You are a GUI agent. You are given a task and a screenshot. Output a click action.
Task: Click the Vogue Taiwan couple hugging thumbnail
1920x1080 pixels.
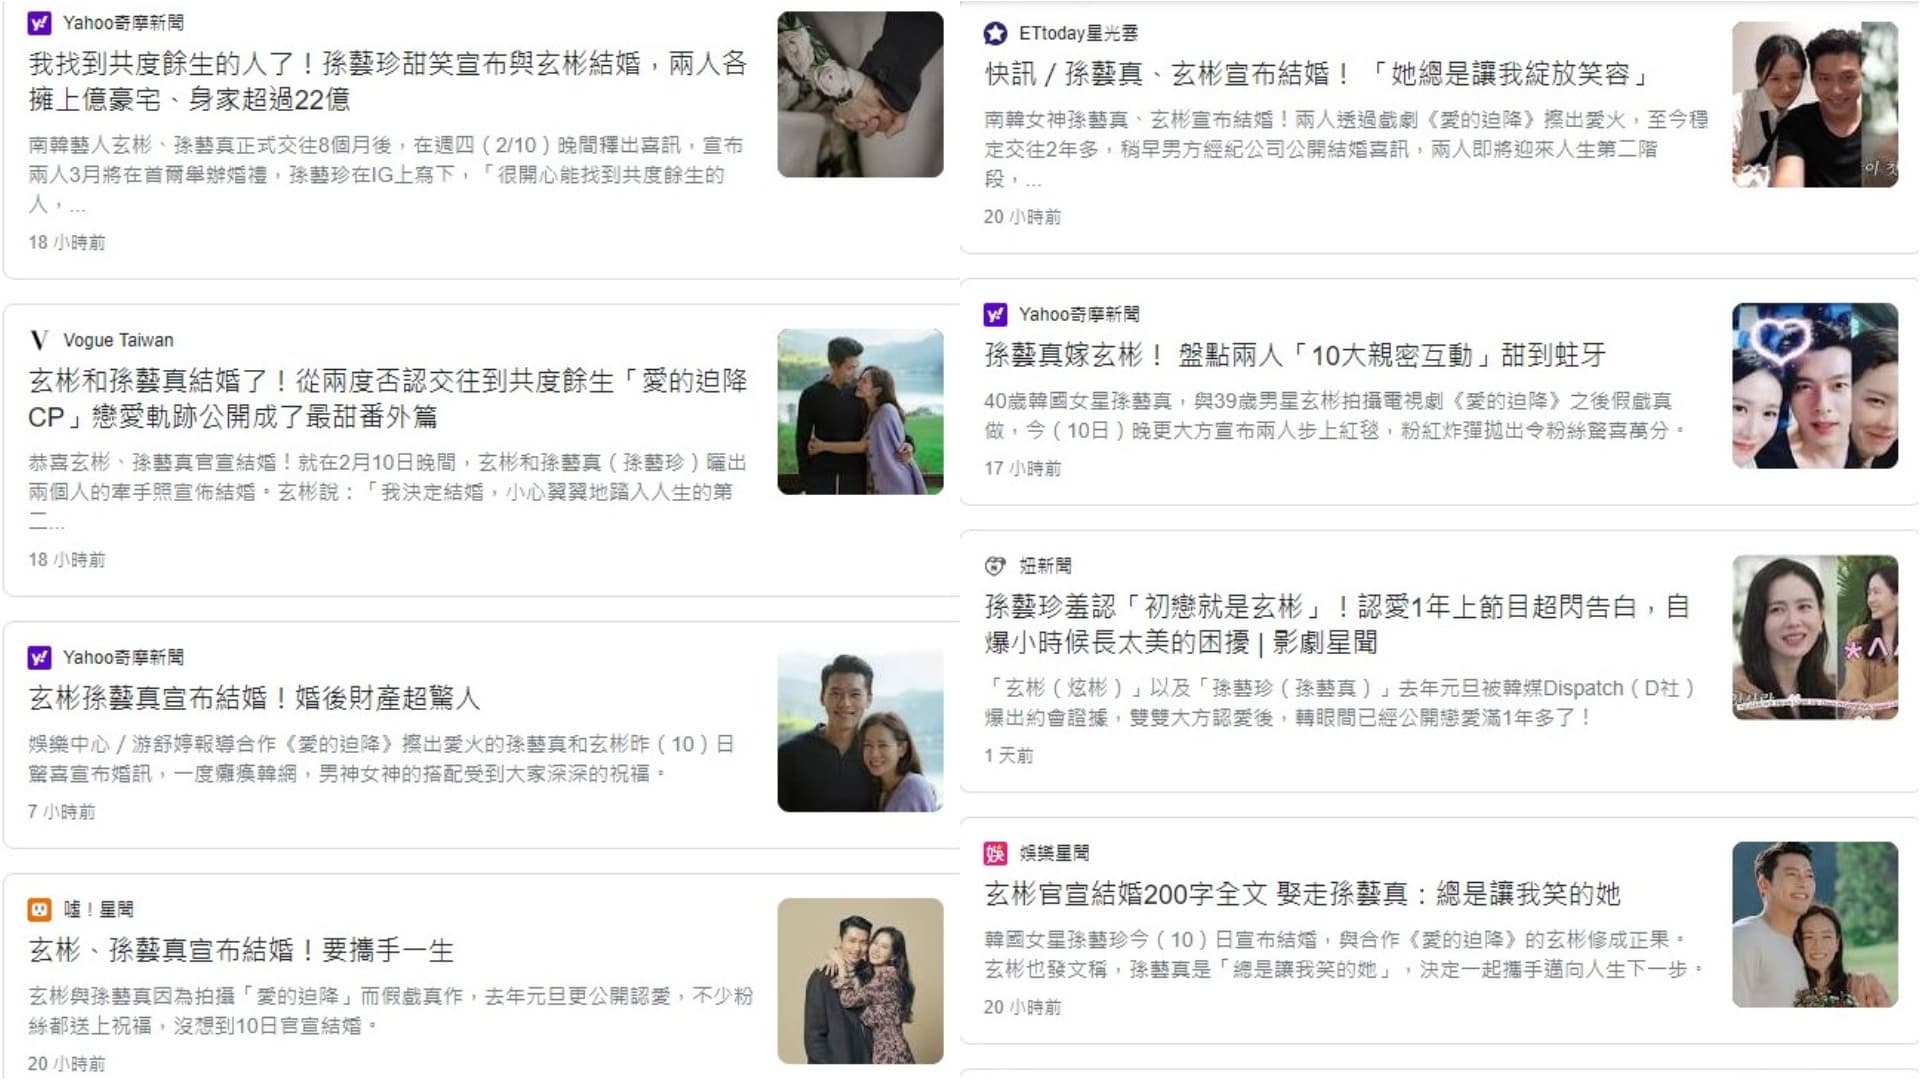click(x=860, y=411)
